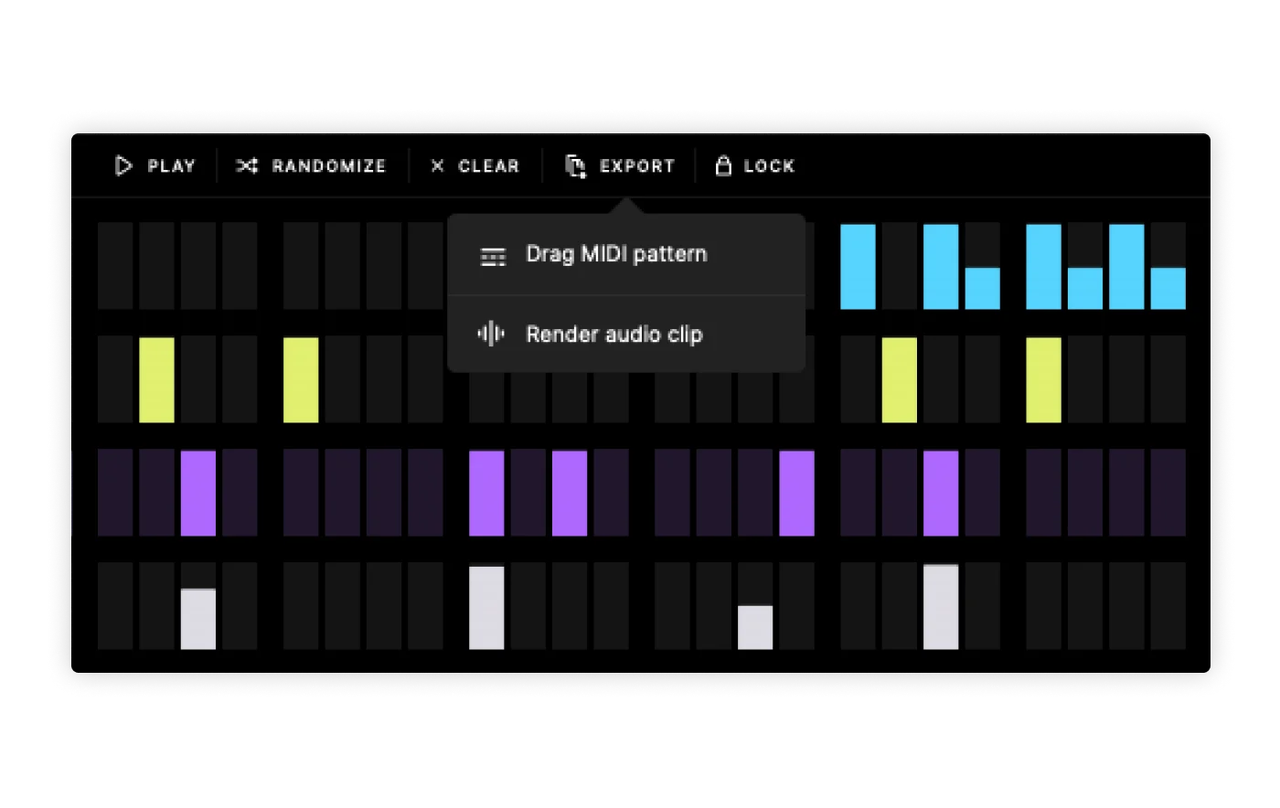Turn off purple step 19
This screenshot has height=808, width=1280.
coord(941,493)
